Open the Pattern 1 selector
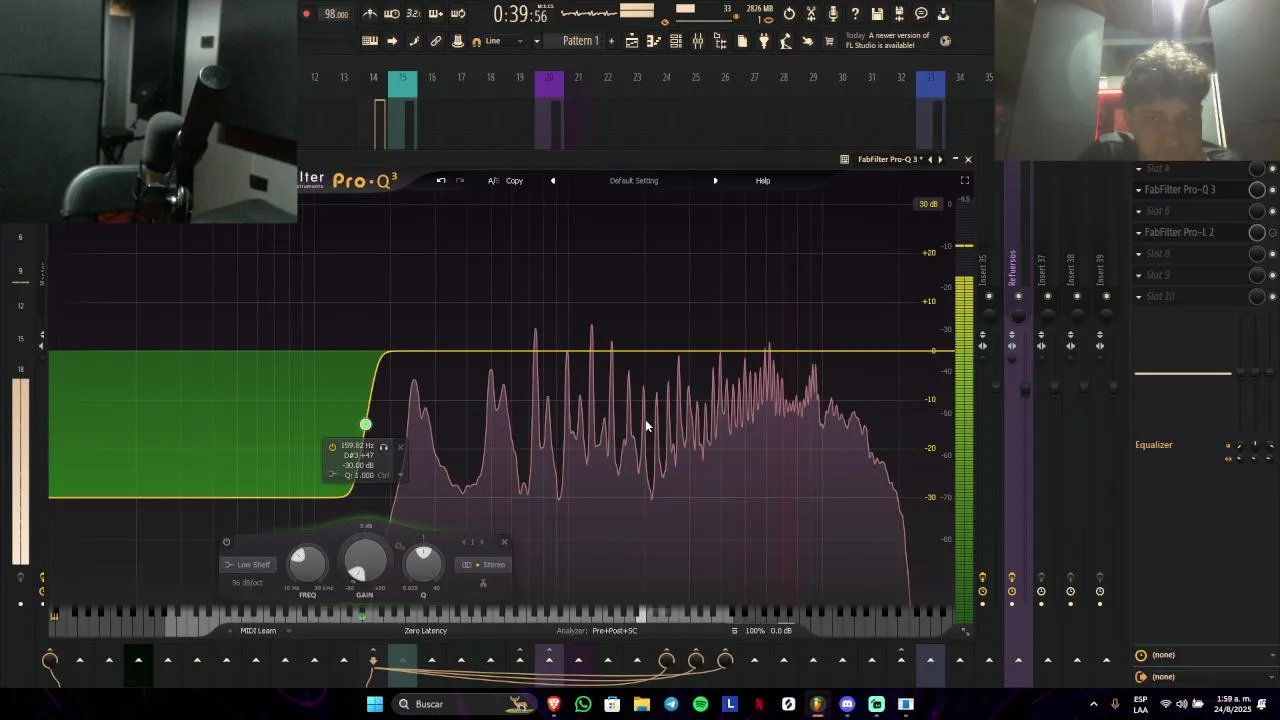1280x720 pixels. click(581, 41)
